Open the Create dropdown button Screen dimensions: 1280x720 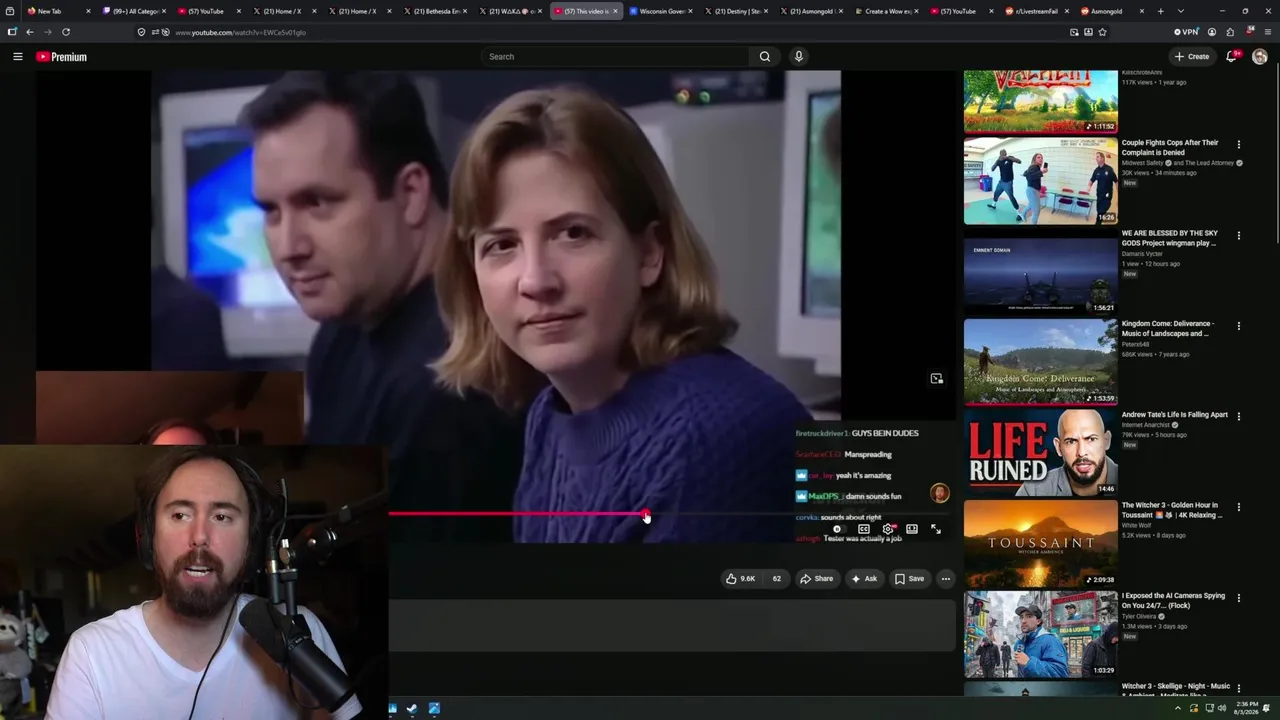click(1192, 57)
